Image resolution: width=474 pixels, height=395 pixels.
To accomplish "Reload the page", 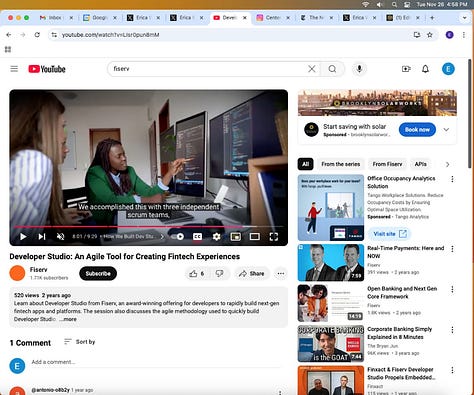I will [37, 35].
